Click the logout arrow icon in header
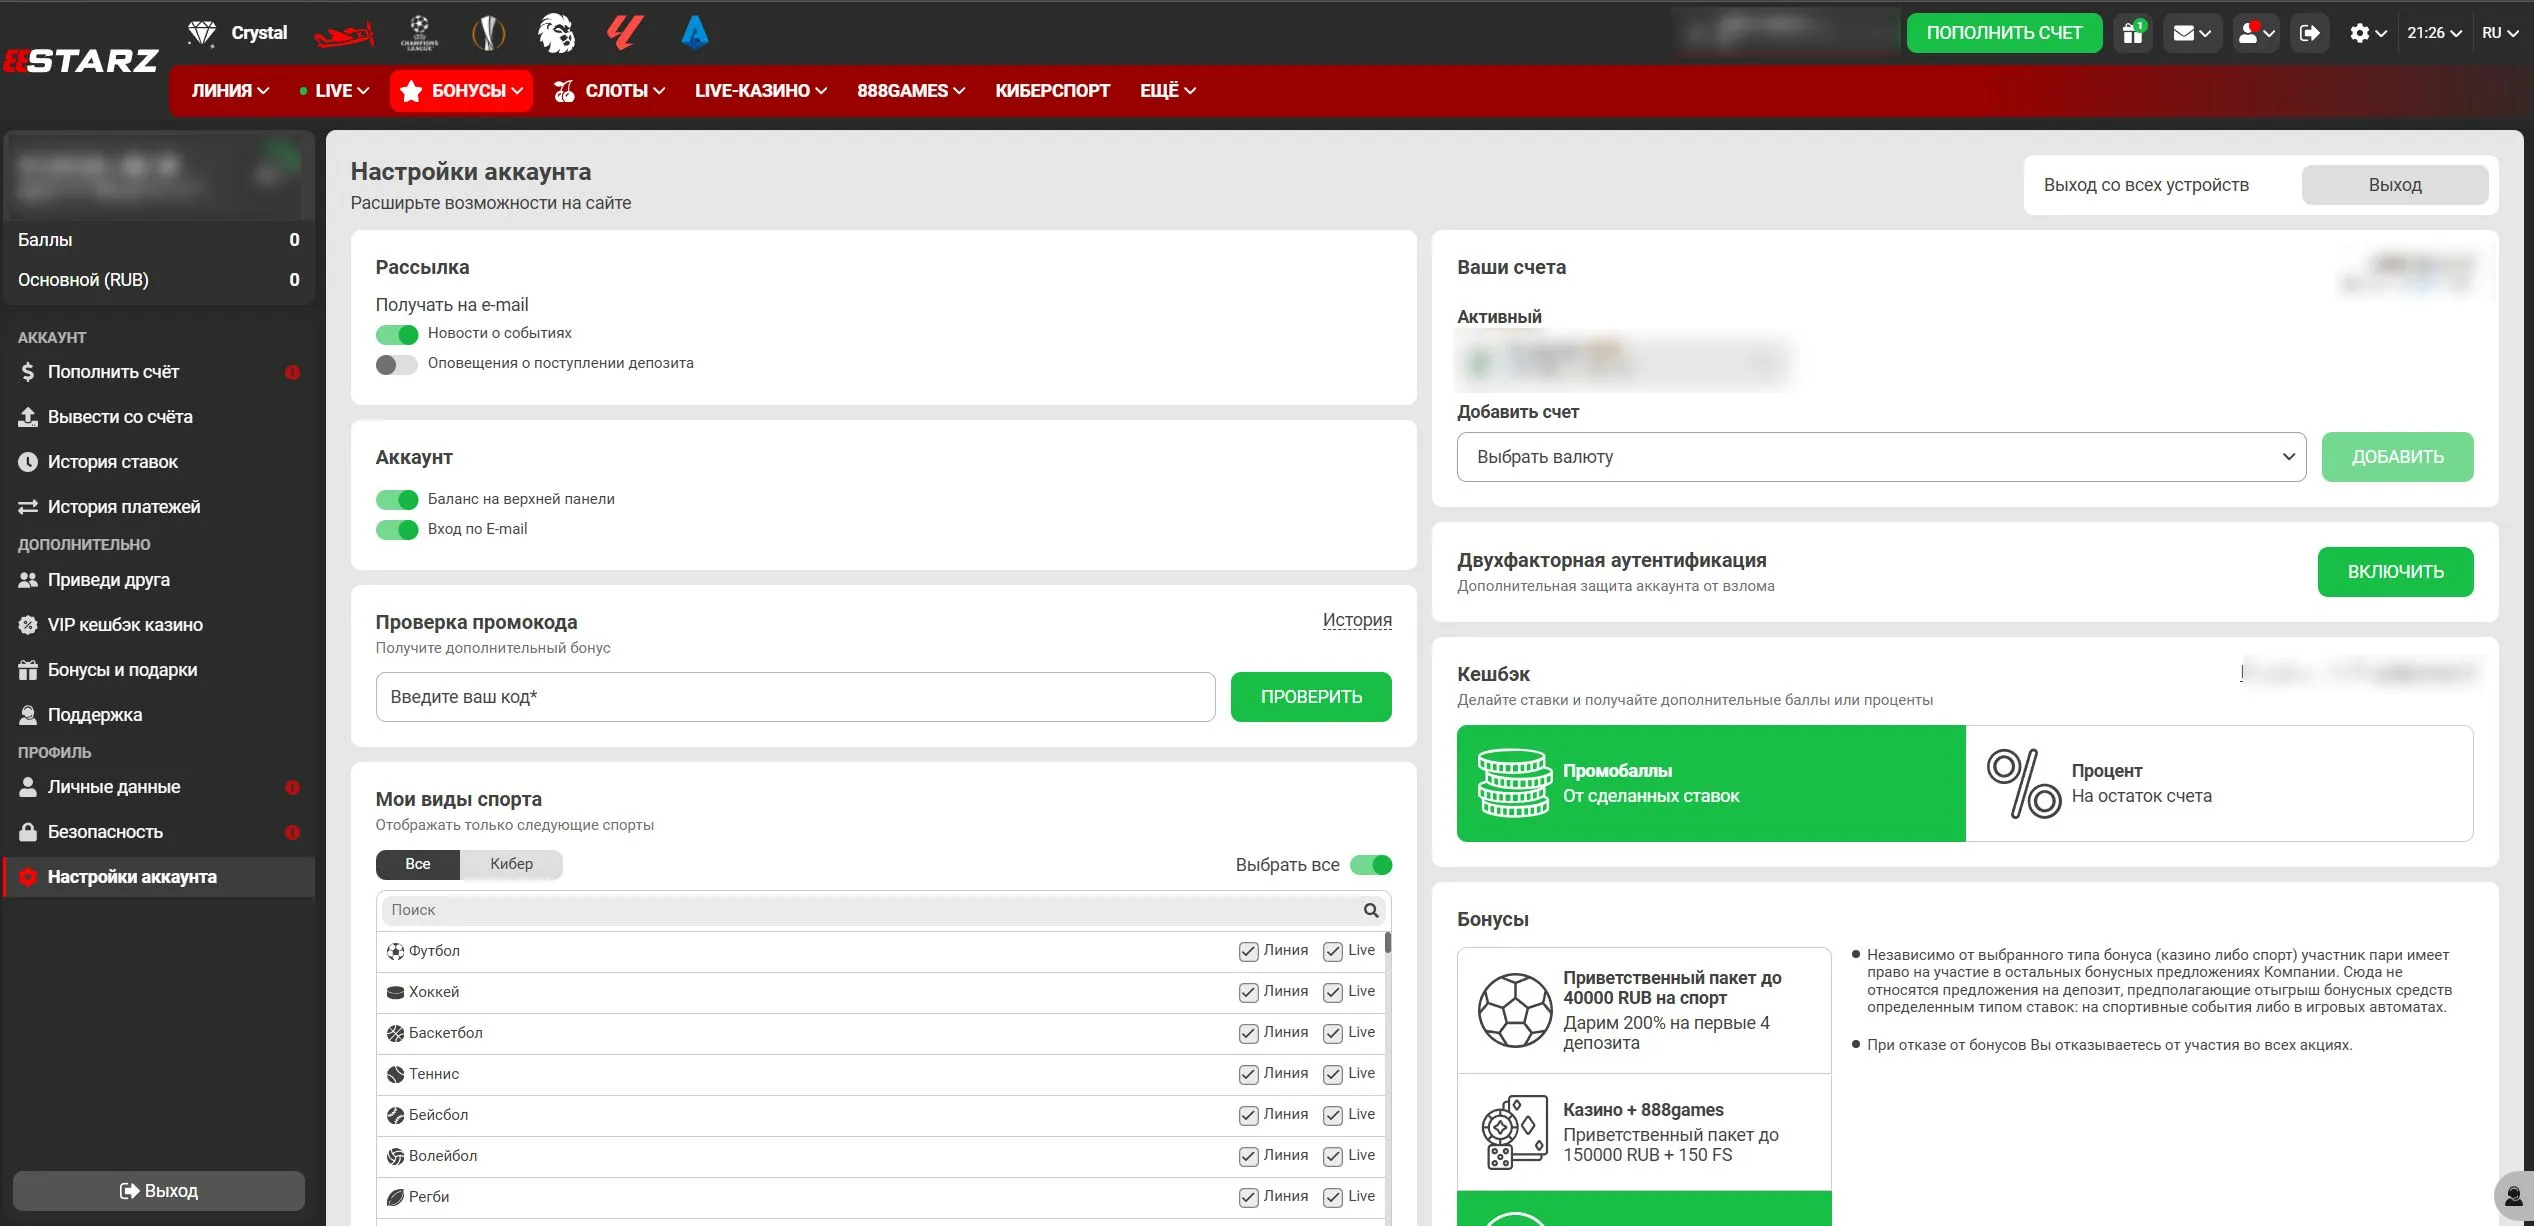Screen dimensions: 2534x1226 [2309, 33]
